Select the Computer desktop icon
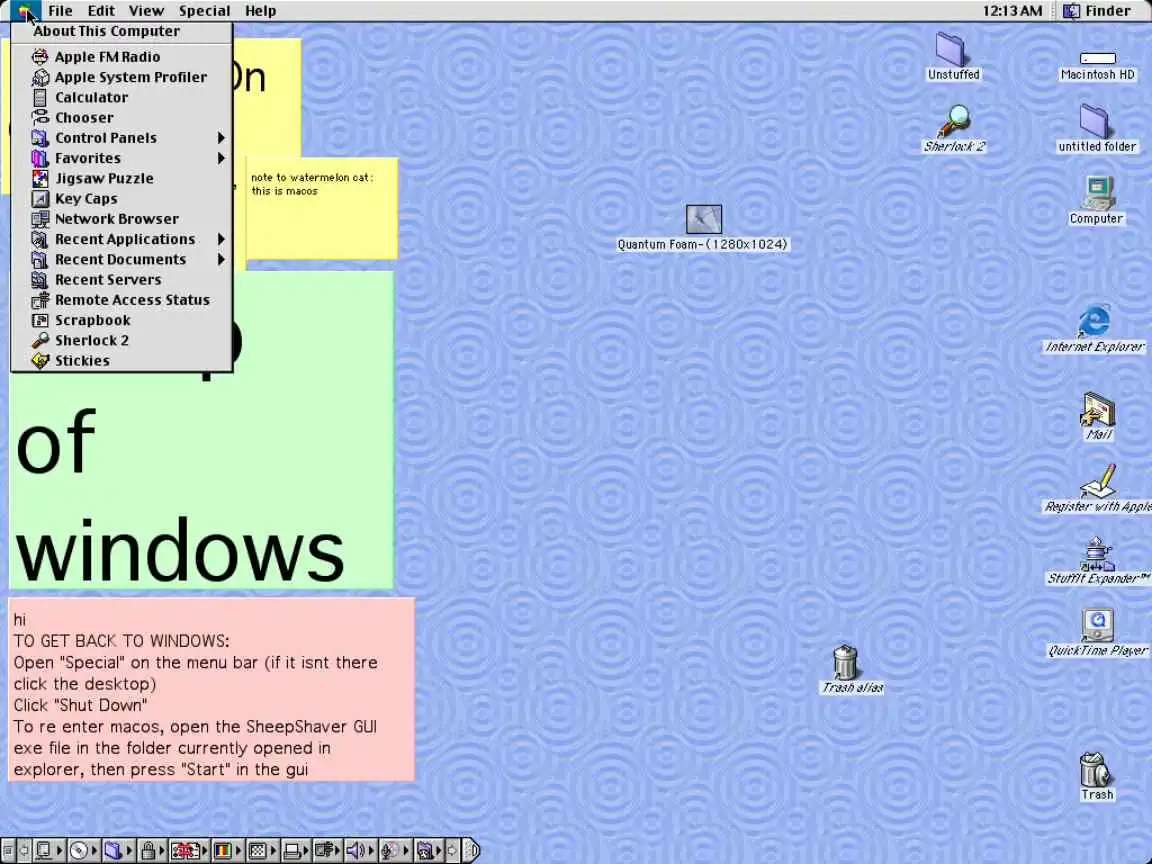The width and height of the screenshot is (1152, 864). click(x=1096, y=200)
